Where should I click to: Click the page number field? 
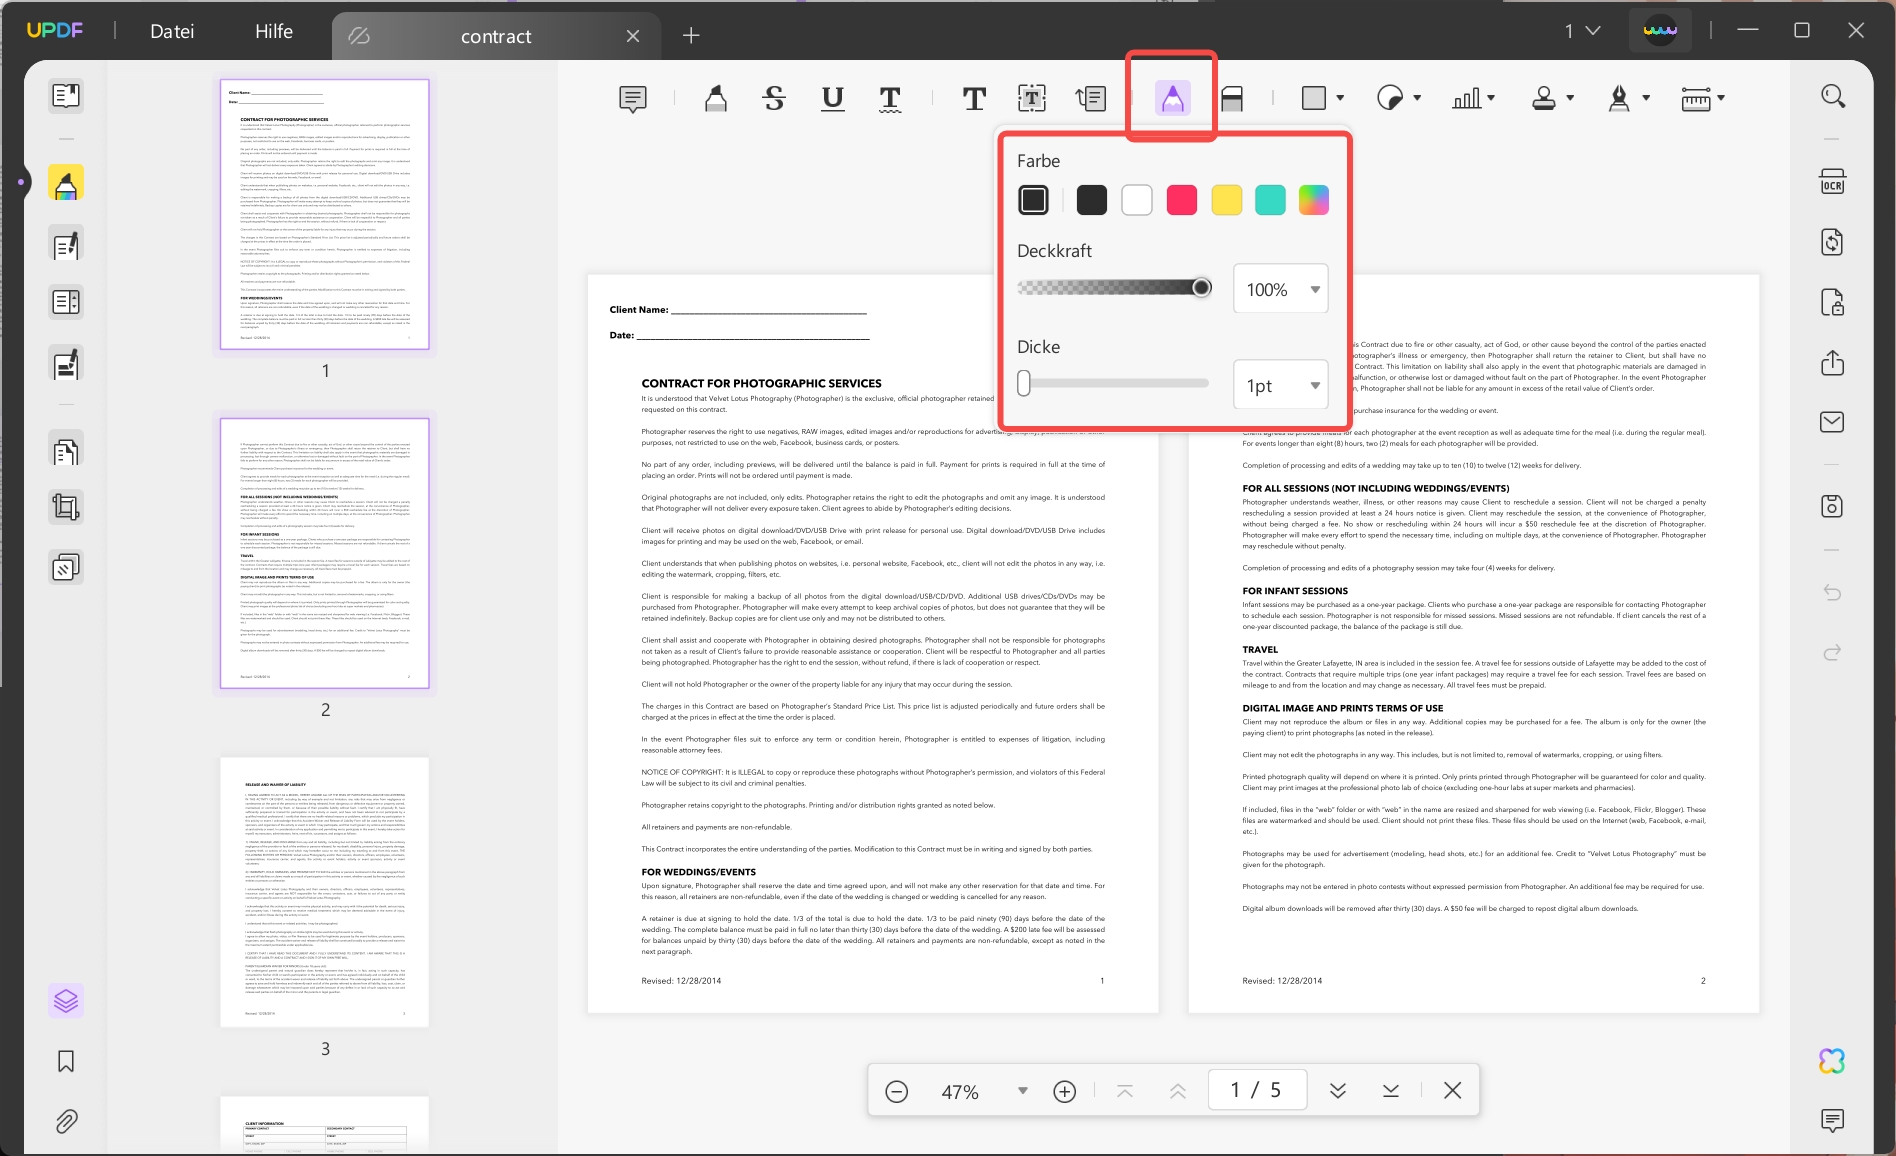1257,1090
